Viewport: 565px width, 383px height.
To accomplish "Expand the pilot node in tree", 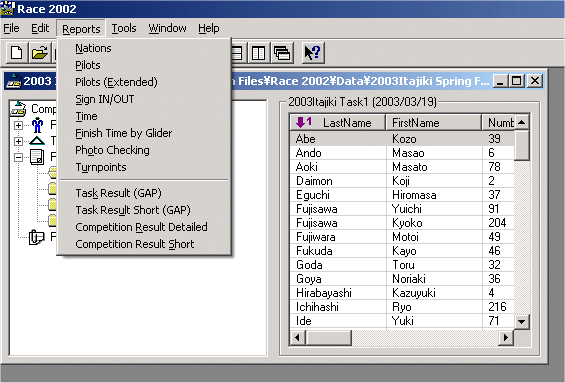I will [x=18, y=125].
